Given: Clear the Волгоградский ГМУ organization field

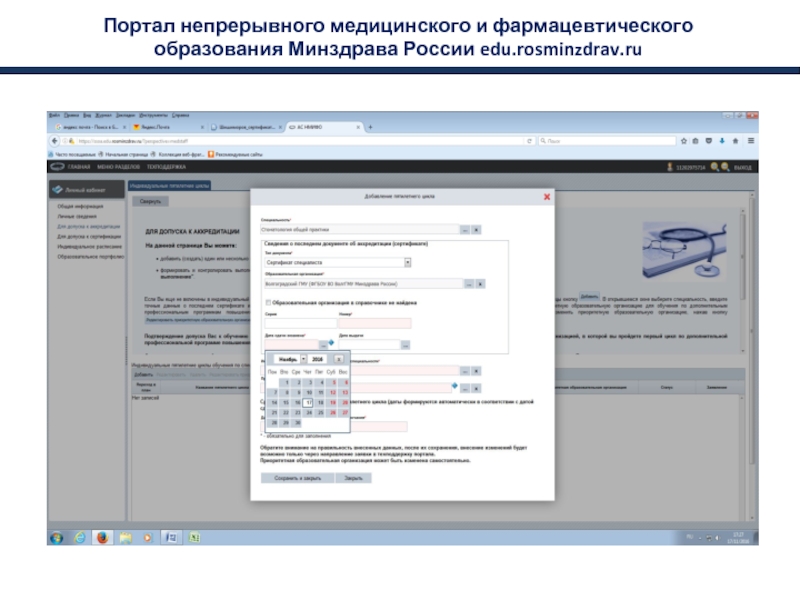Looking at the screenshot, I should (480, 284).
